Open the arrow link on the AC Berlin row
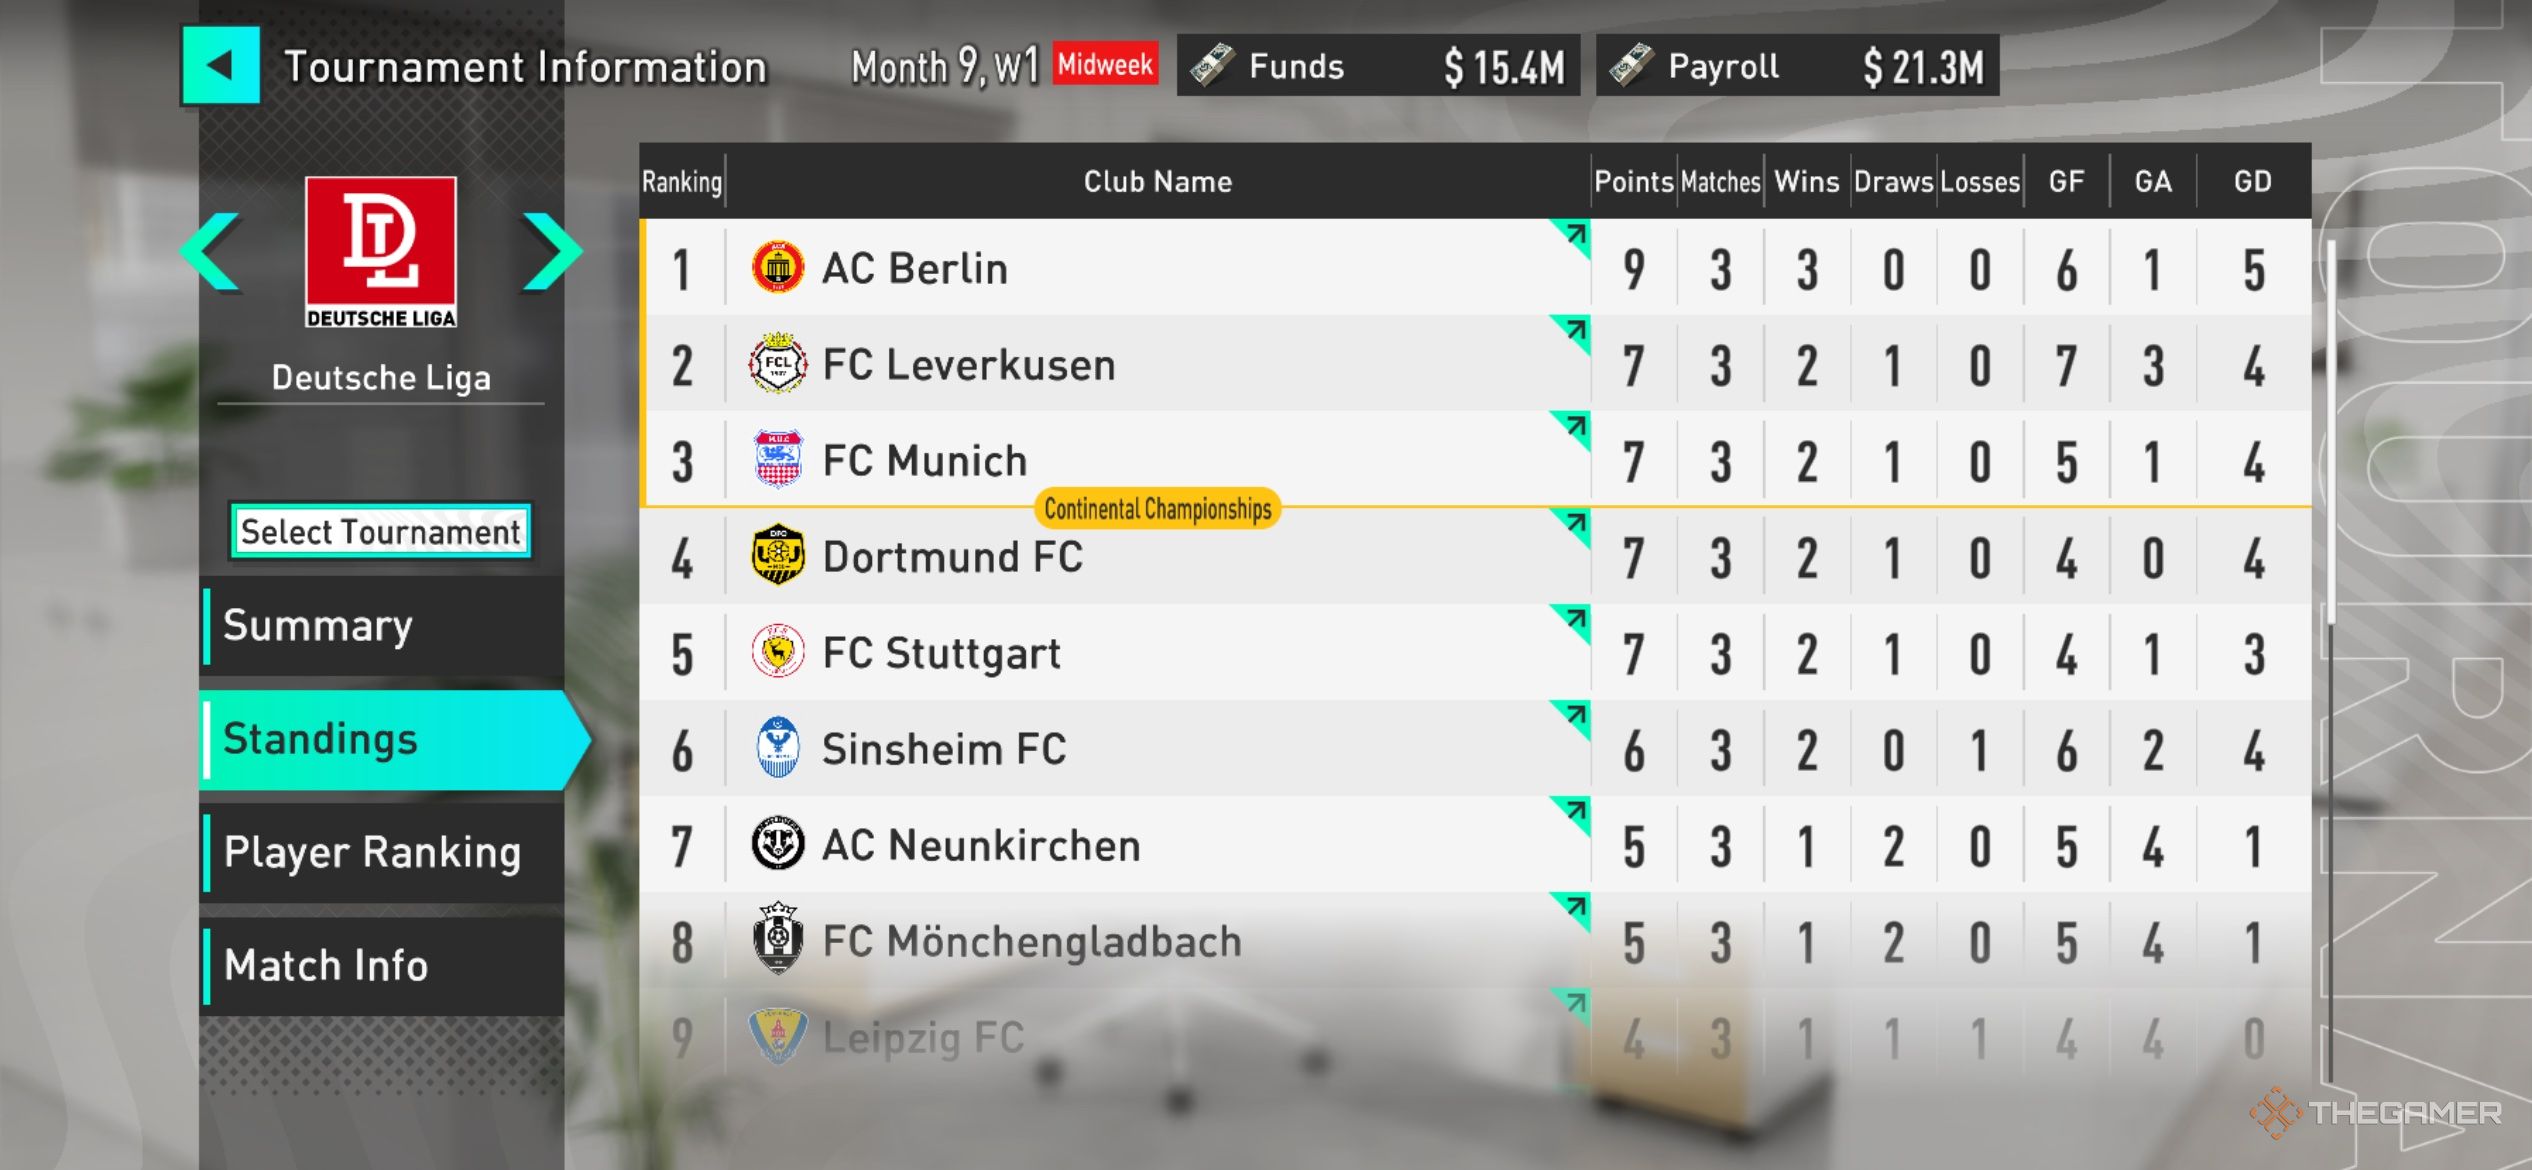 [x=1574, y=236]
